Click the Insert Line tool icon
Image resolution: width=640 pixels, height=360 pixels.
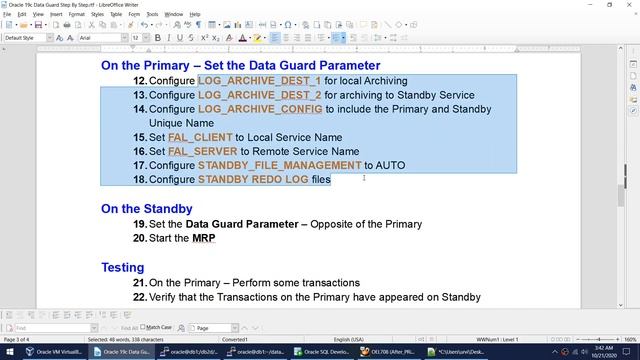pyautogui.click(x=387, y=25)
